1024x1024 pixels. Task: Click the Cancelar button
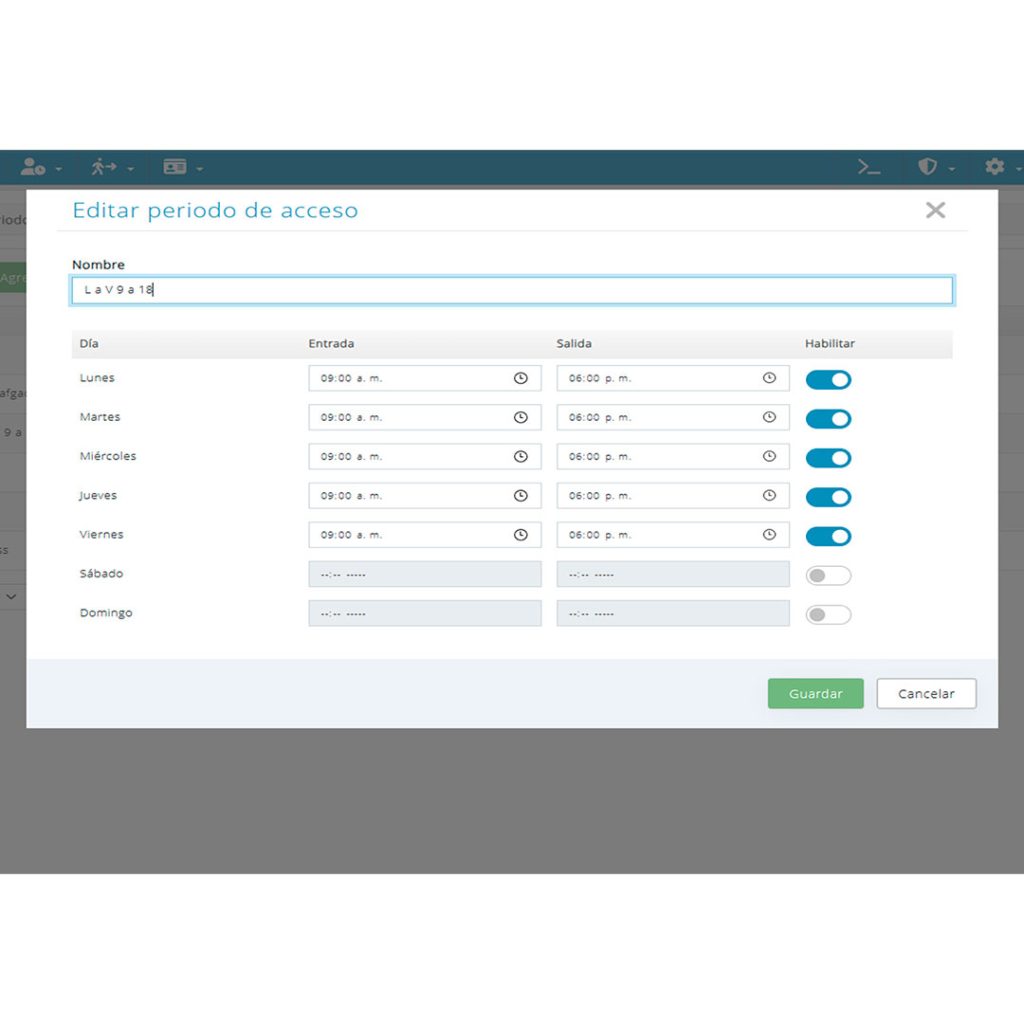(926, 694)
